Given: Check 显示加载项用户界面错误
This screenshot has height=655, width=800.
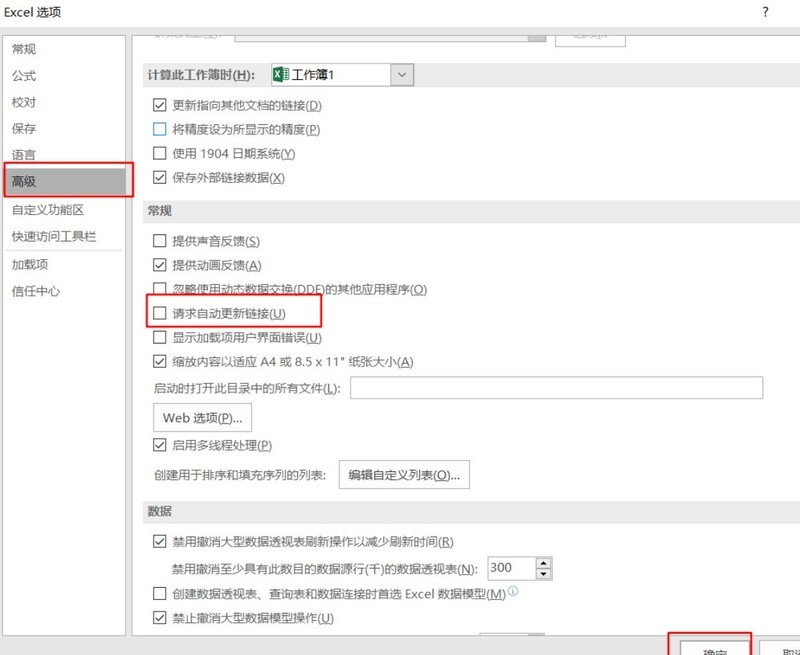Looking at the screenshot, I should pos(160,338).
